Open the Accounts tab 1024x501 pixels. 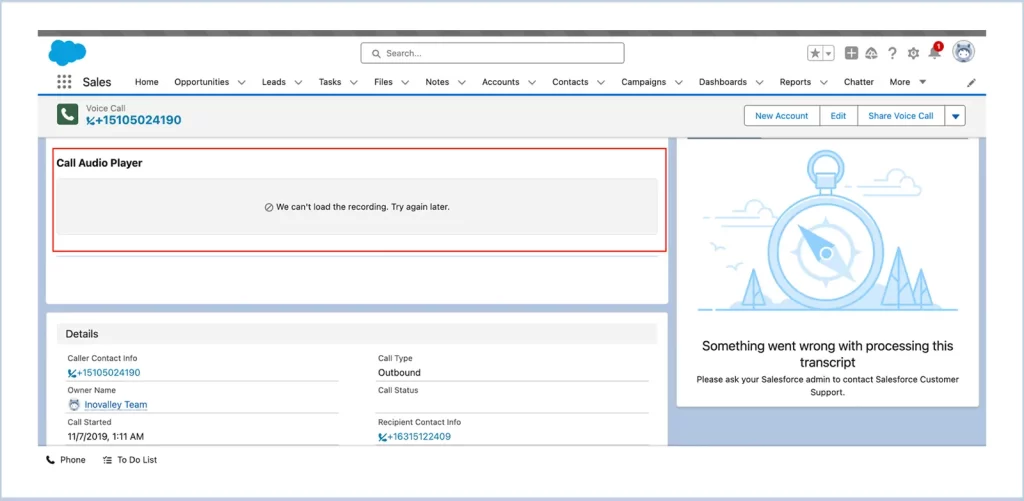point(501,82)
